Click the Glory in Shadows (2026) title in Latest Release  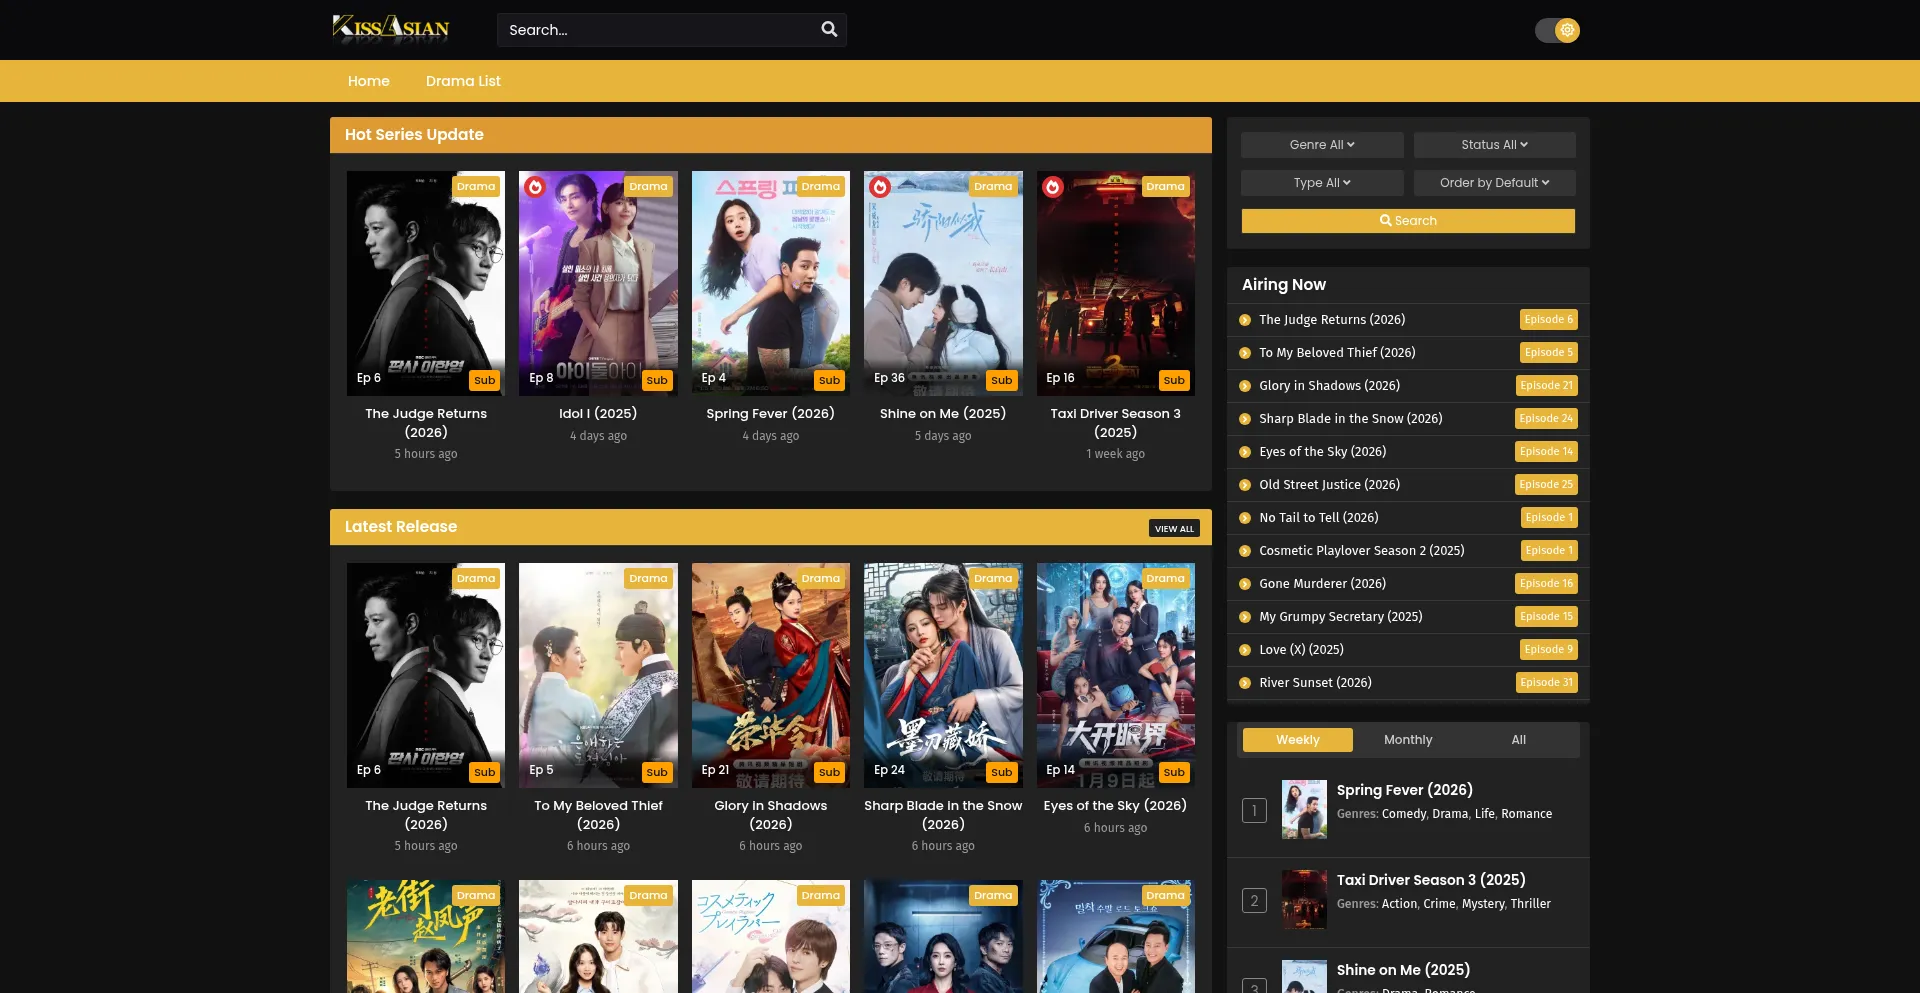tap(771, 815)
